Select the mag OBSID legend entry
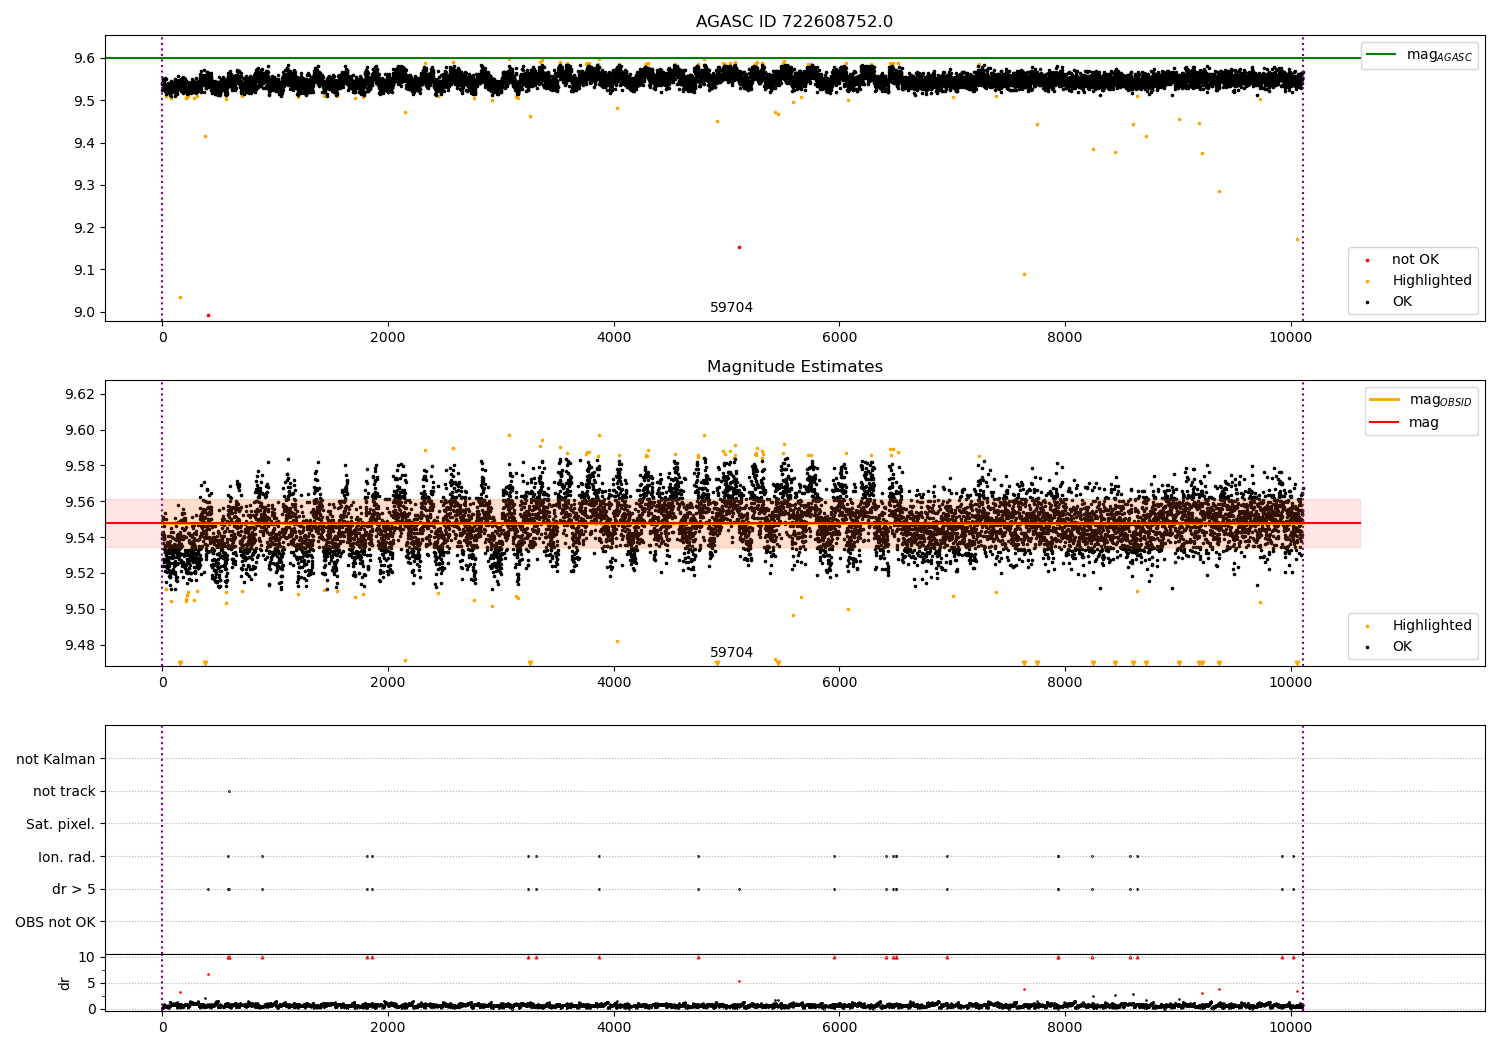Viewport: 1500px width, 1050px height. click(1420, 400)
